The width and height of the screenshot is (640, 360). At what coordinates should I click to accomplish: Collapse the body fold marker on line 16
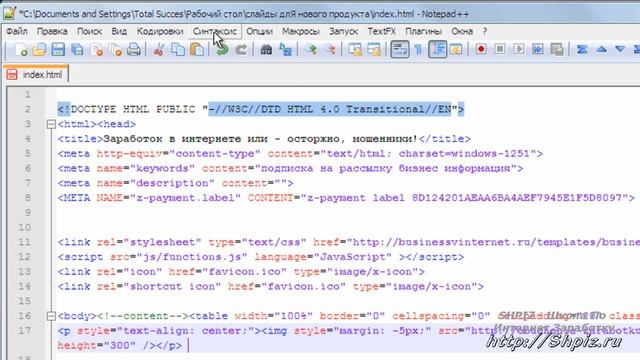tap(51, 316)
